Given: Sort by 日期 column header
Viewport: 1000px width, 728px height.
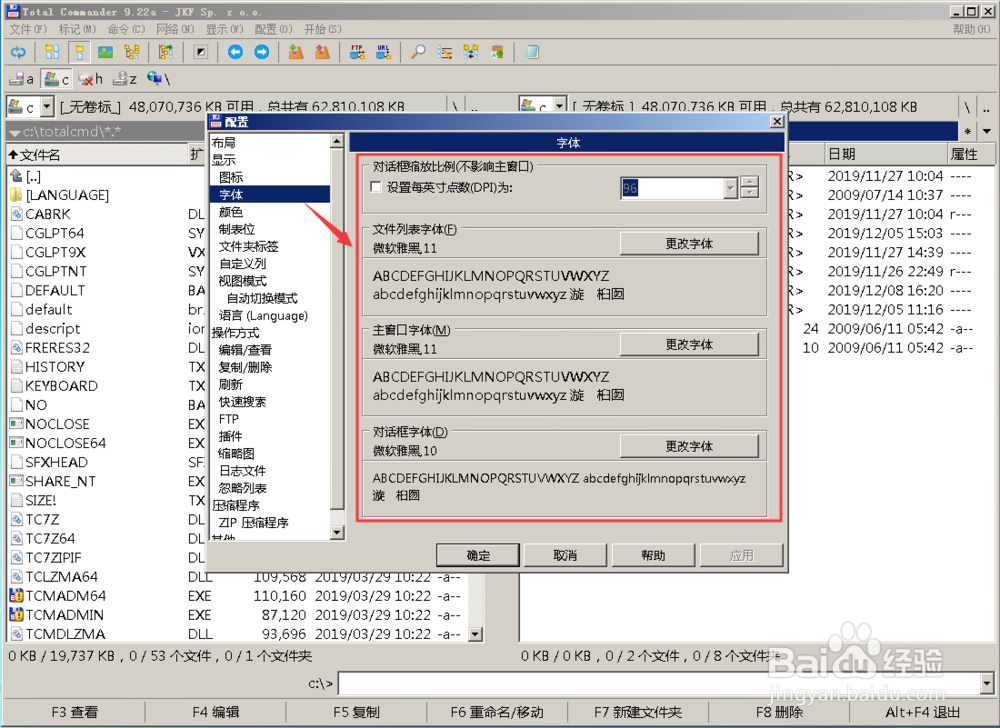Looking at the screenshot, I should tap(885, 154).
